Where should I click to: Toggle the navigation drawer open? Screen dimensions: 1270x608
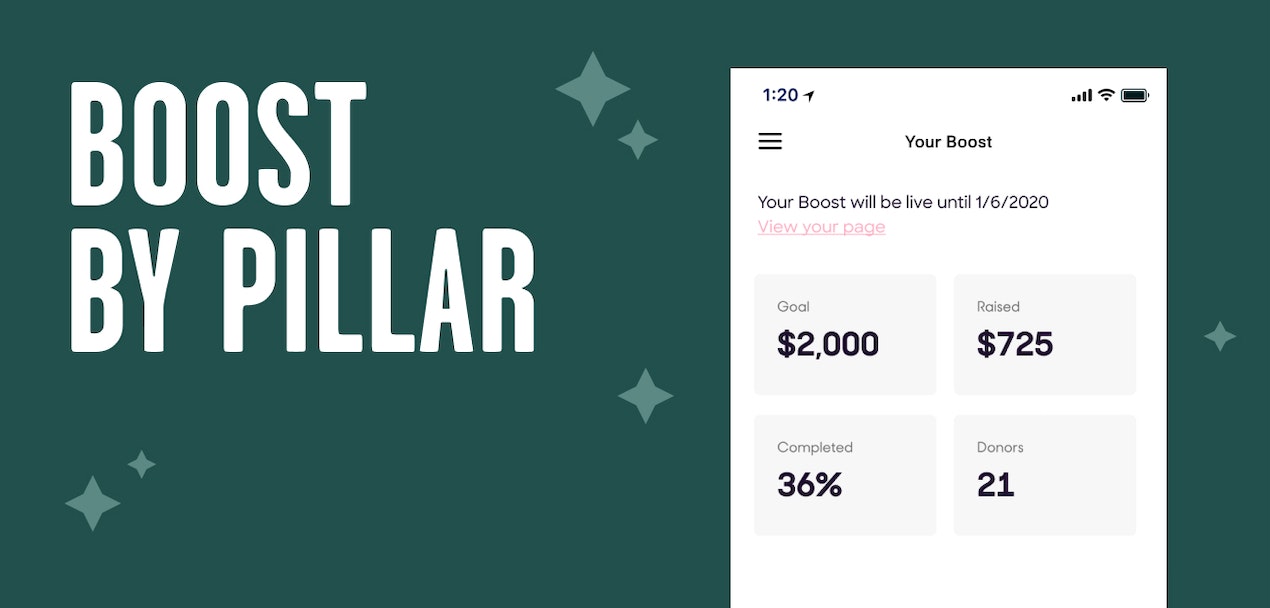(770, 141)
